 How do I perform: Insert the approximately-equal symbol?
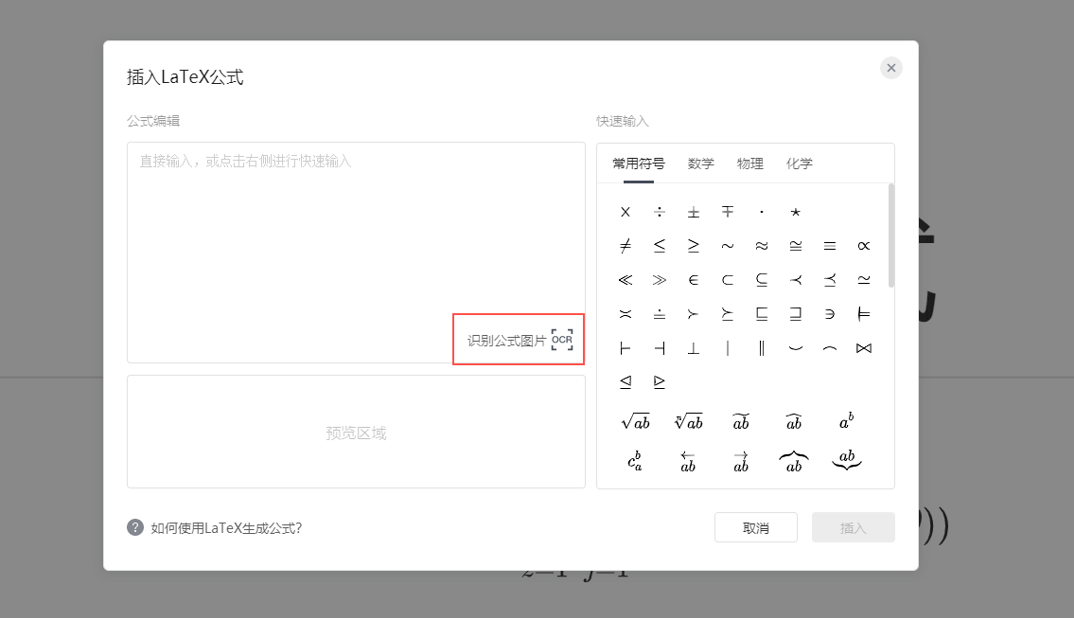pyautogui.click(x=761, y=245)
